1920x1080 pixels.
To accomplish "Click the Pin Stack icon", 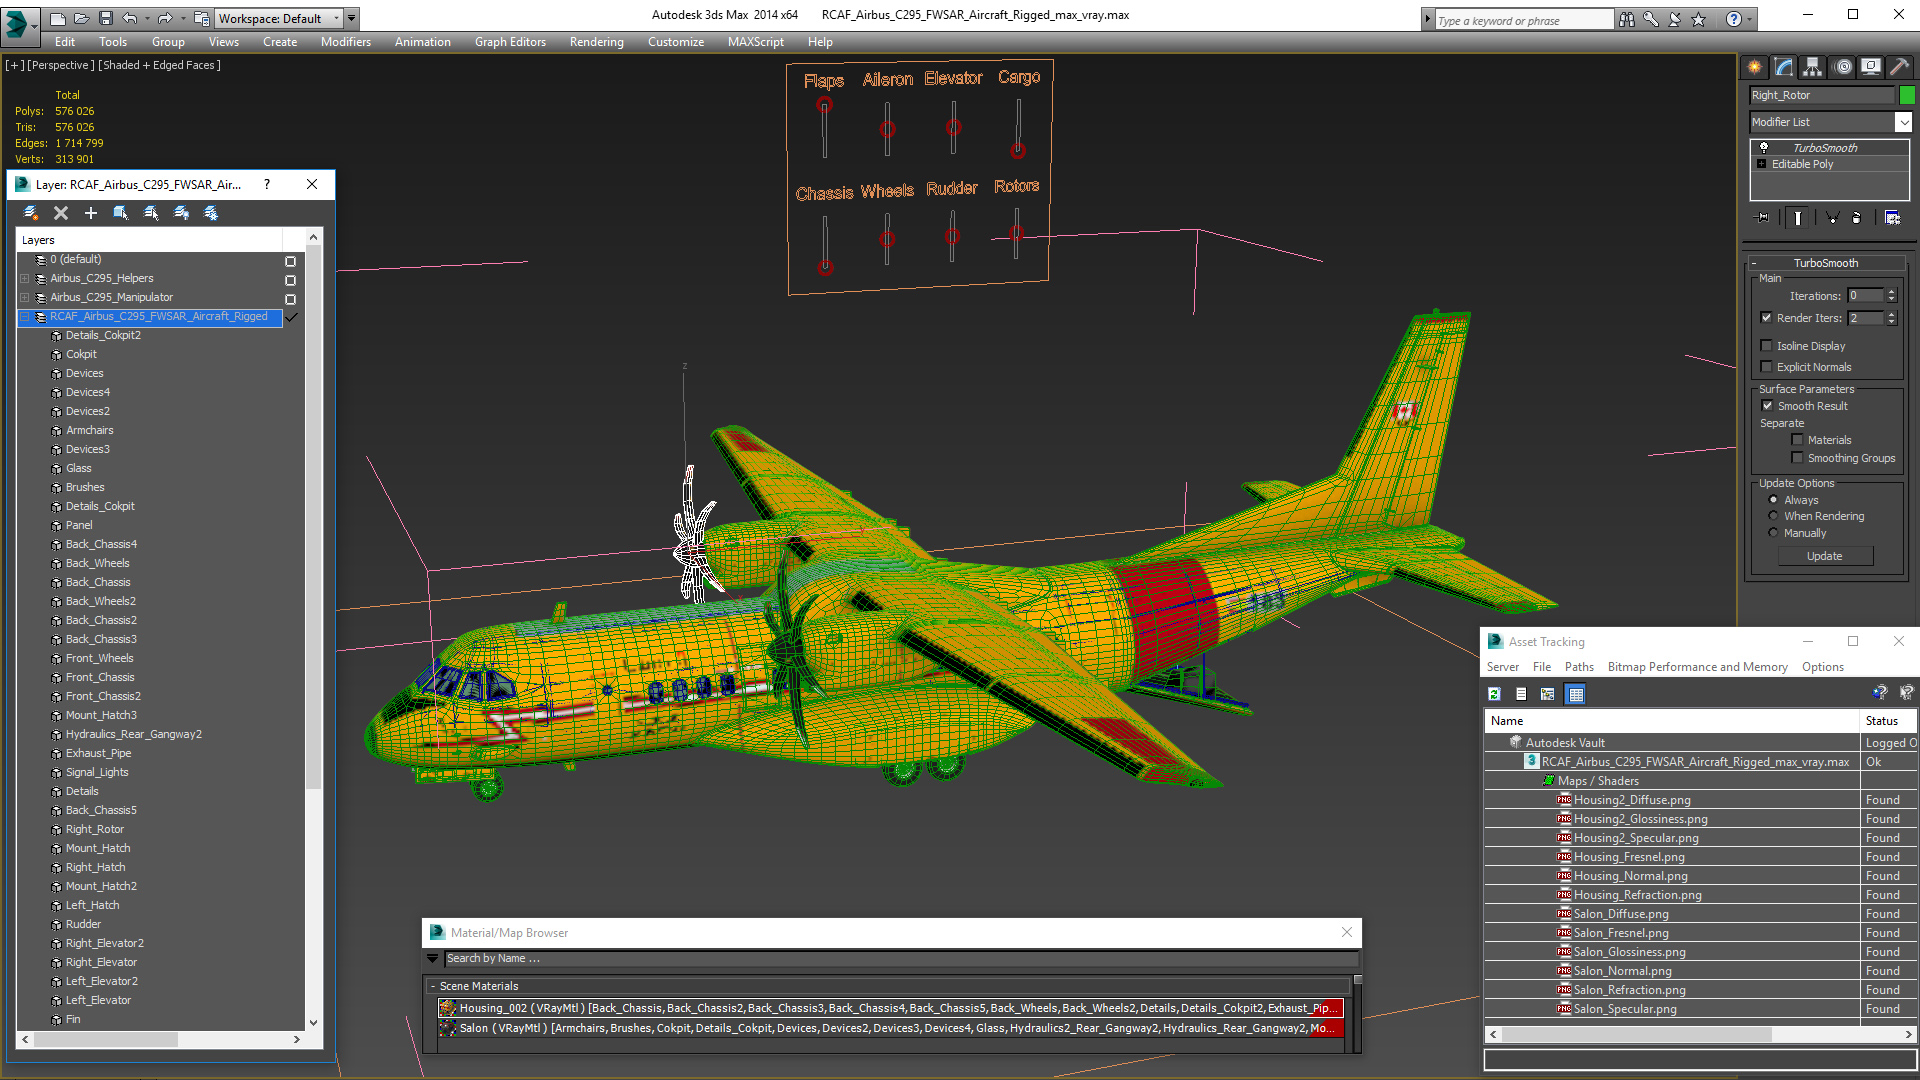I will point(1762,217).
